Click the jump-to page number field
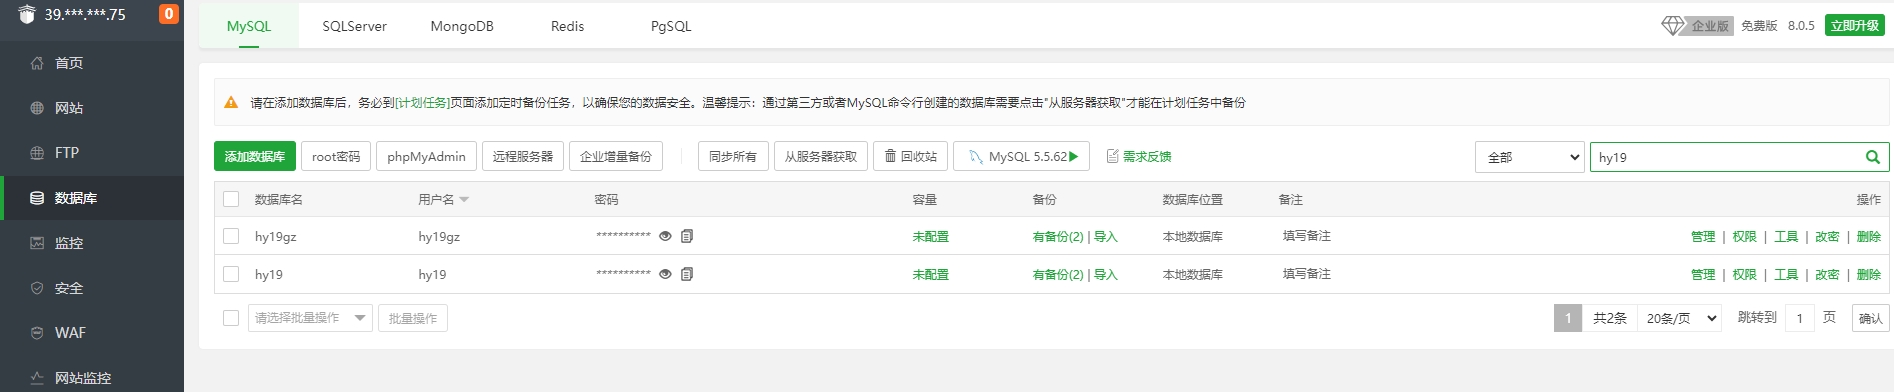This screenshot has height=392, width=1894. click(1800, 318)
